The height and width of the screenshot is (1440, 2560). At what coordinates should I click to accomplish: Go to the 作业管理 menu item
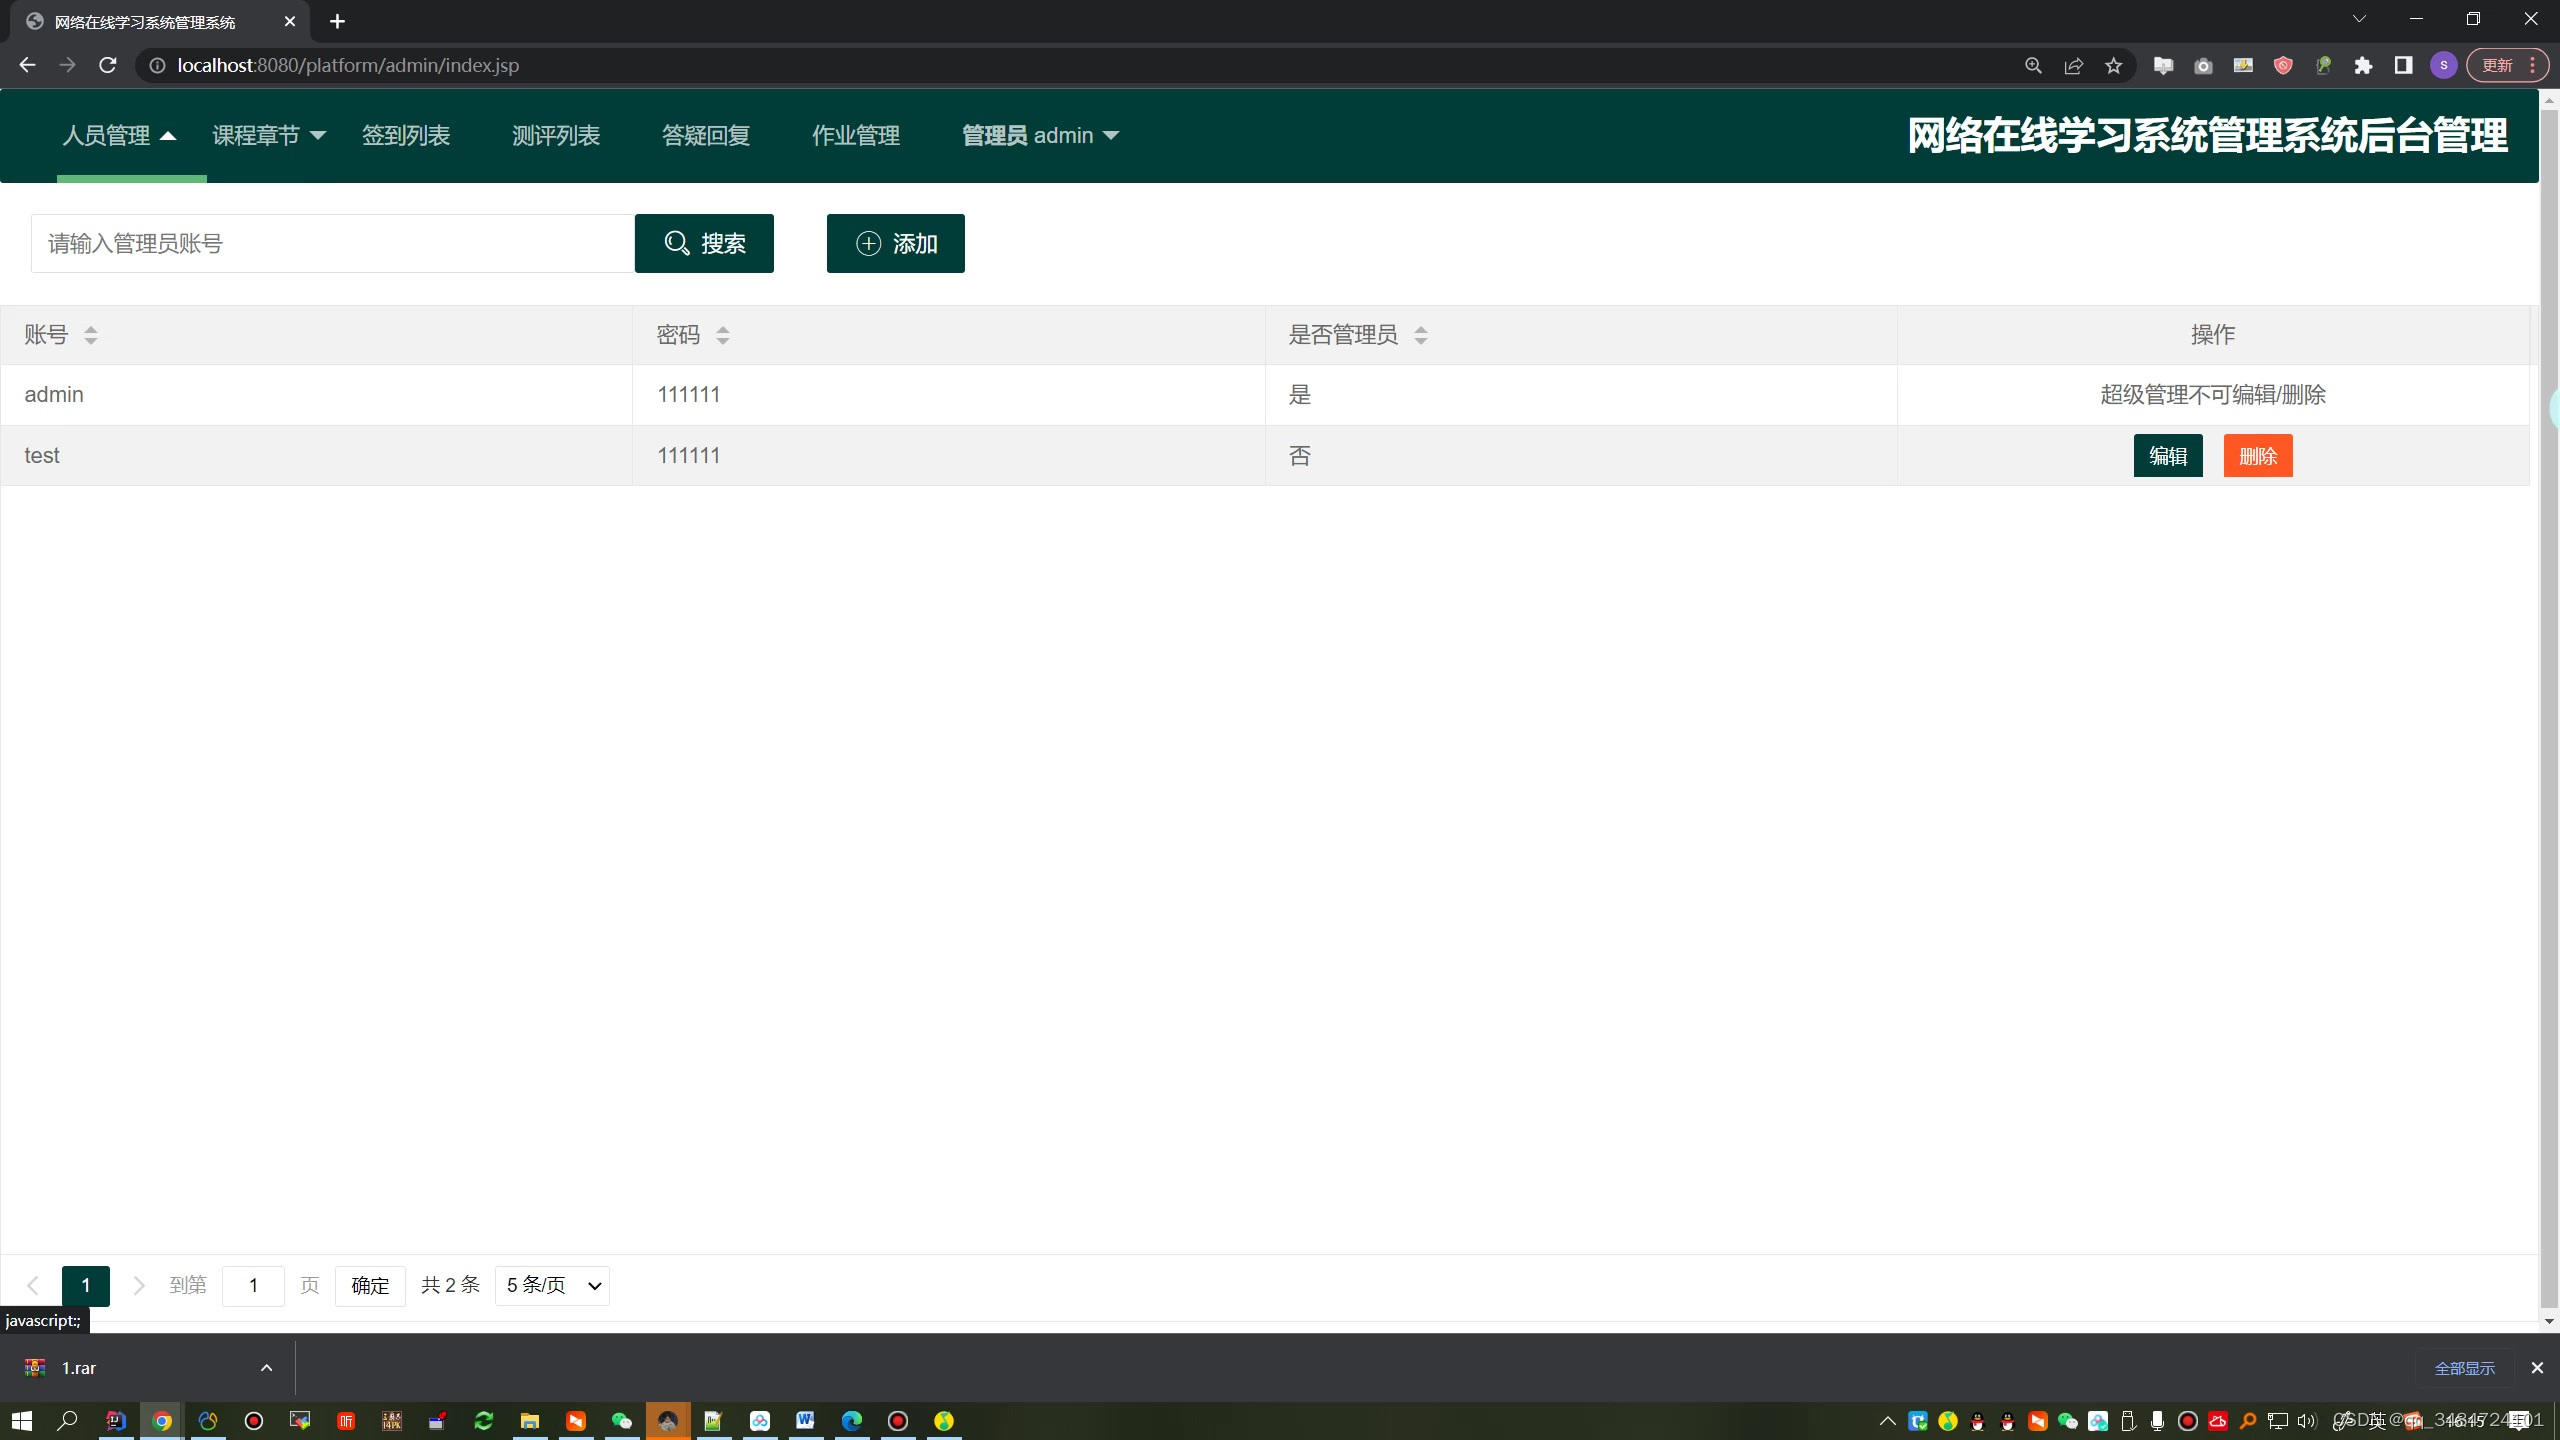click(856, 135)
